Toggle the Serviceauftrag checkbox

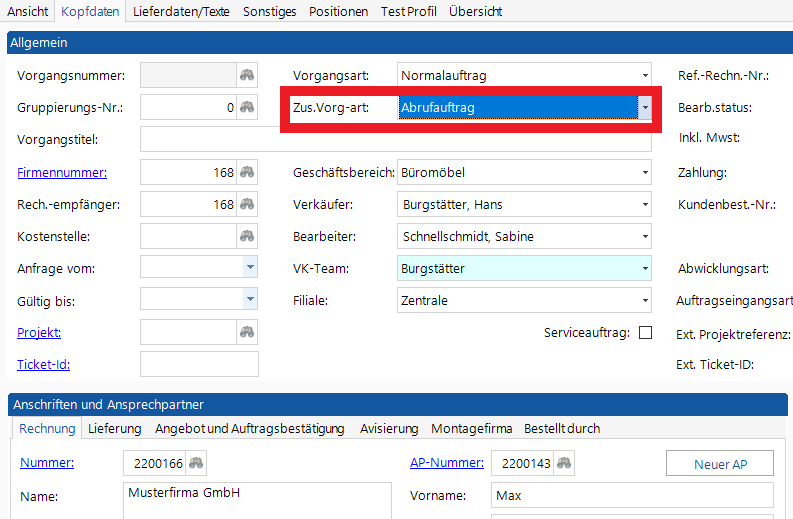click(x=645, y=332)
